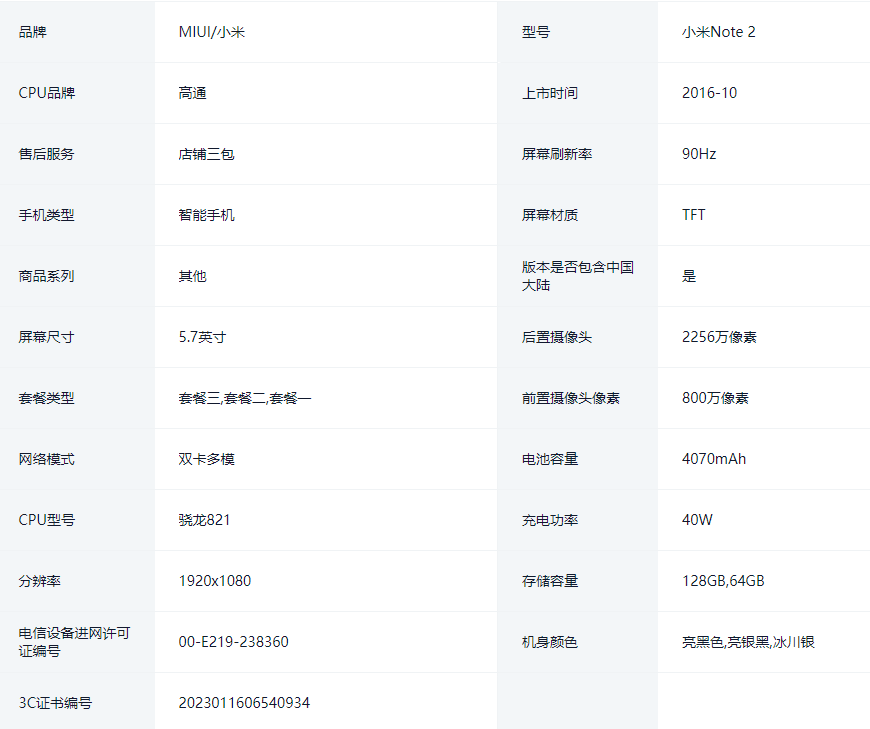The image size is (870, 729).
Task: Click the value '智能手机'
Action: point(206,215)
